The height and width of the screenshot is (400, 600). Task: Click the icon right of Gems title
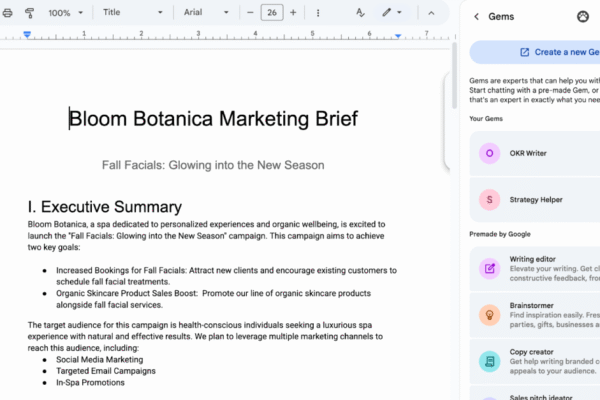click(x=583, y=16)
